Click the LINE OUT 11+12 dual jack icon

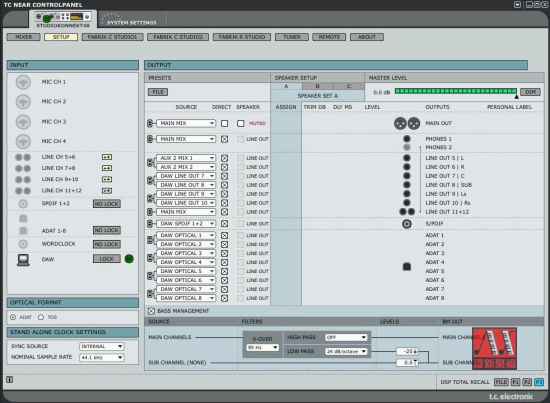point(407,212)
